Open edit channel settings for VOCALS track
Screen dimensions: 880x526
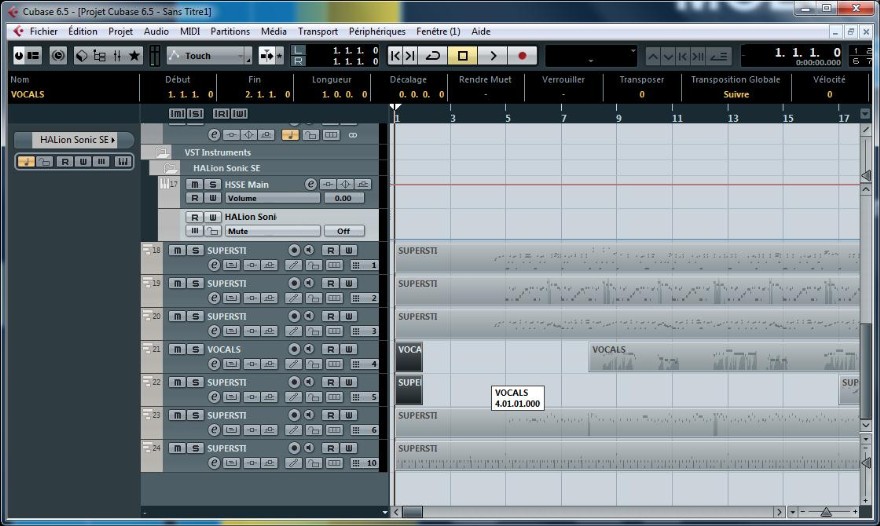tap(214, 364)
